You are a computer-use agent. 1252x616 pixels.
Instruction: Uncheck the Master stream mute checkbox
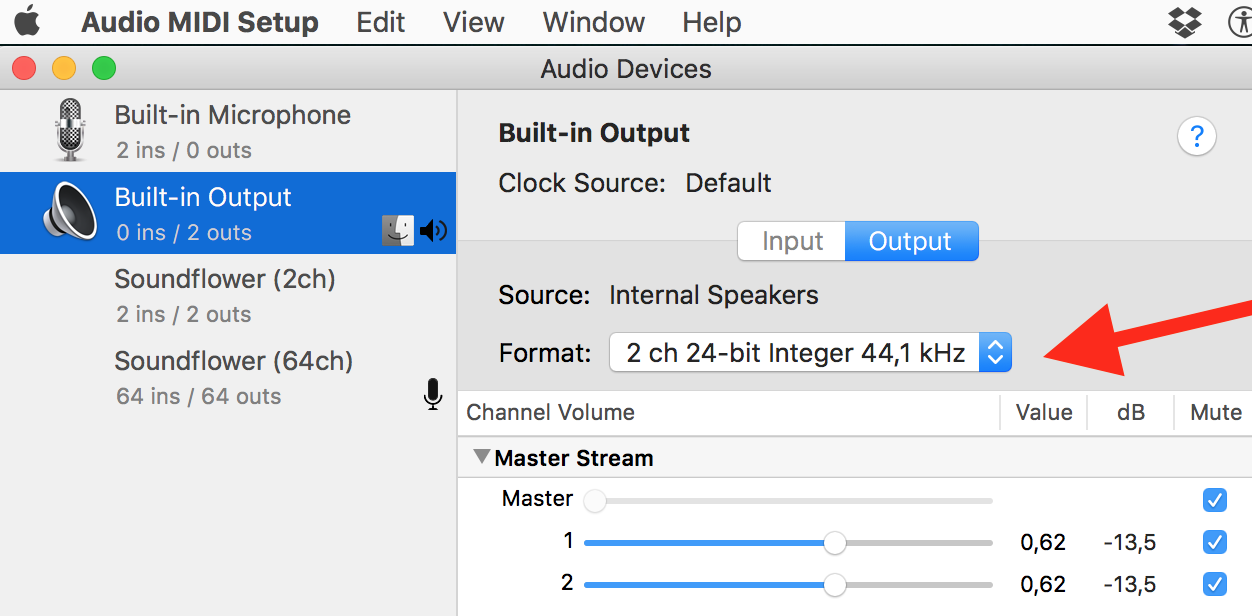pyautogui.click(x=1215, y=500)
